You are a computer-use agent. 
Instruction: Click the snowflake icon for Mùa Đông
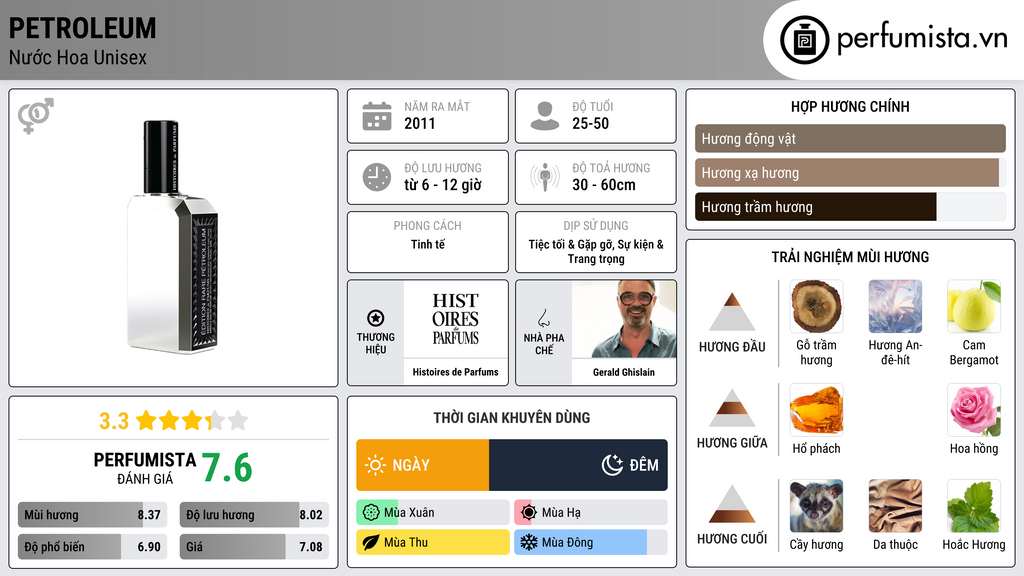(x=529, y=542)
